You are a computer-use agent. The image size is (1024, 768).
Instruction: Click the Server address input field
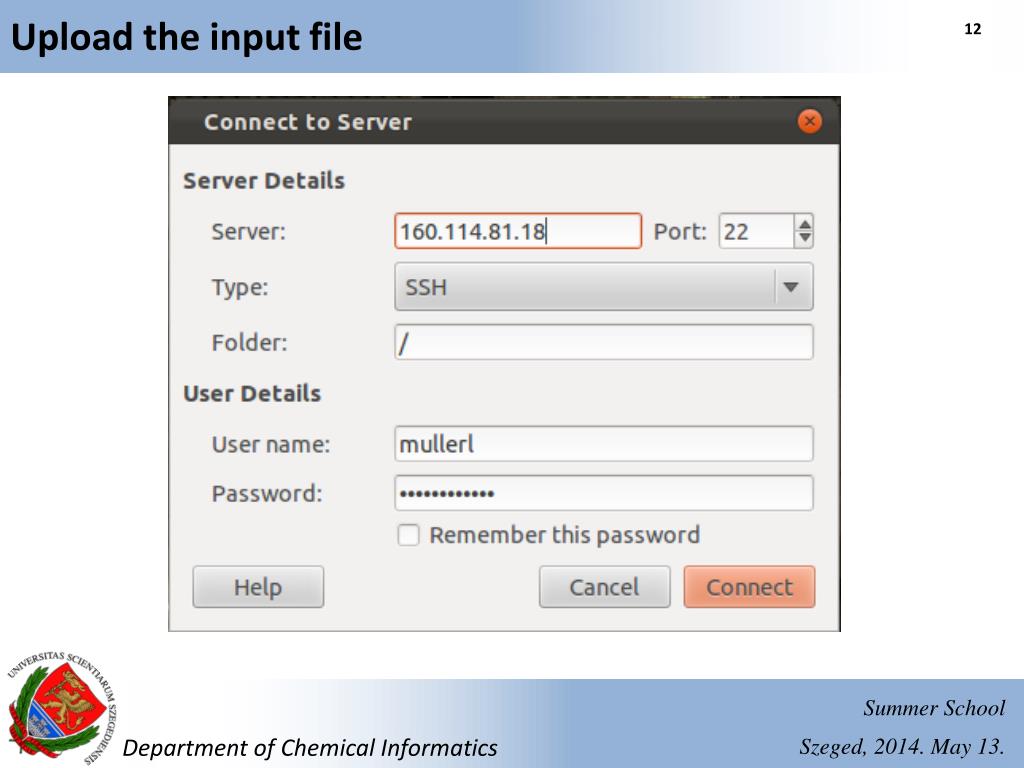tap(517, 231)
